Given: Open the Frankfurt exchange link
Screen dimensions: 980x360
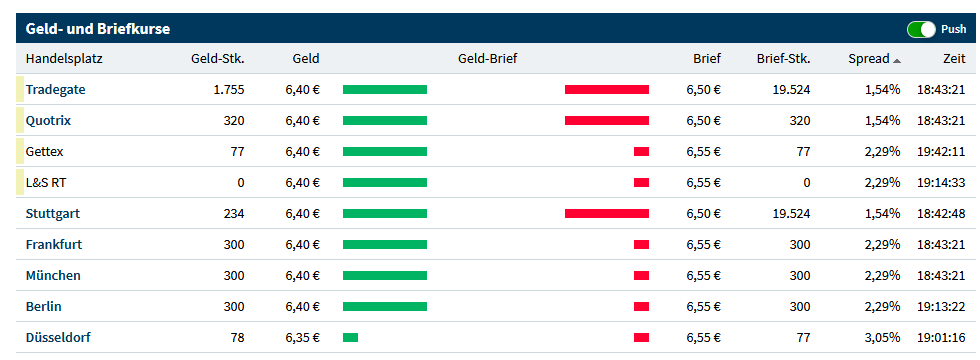Looking at the screenshot, I should 54,244.
